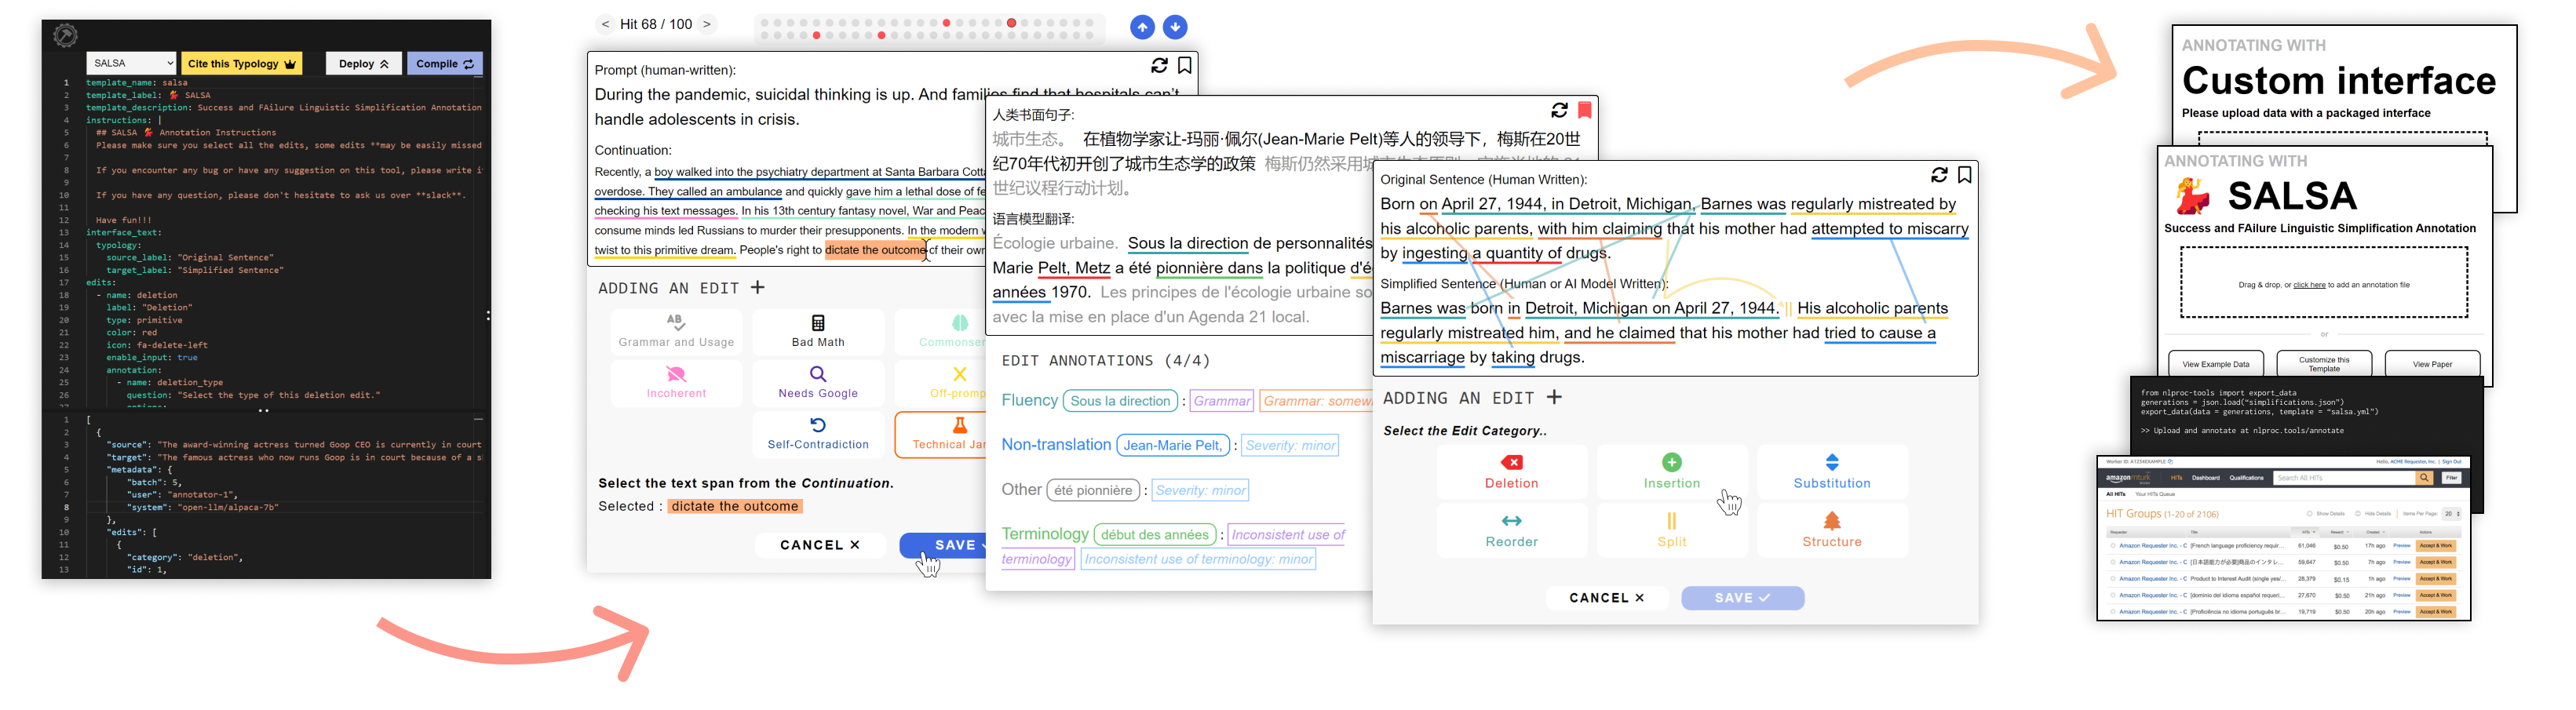
Task: Select Self-Contradiction category
Action: click(x=818, y=434)
